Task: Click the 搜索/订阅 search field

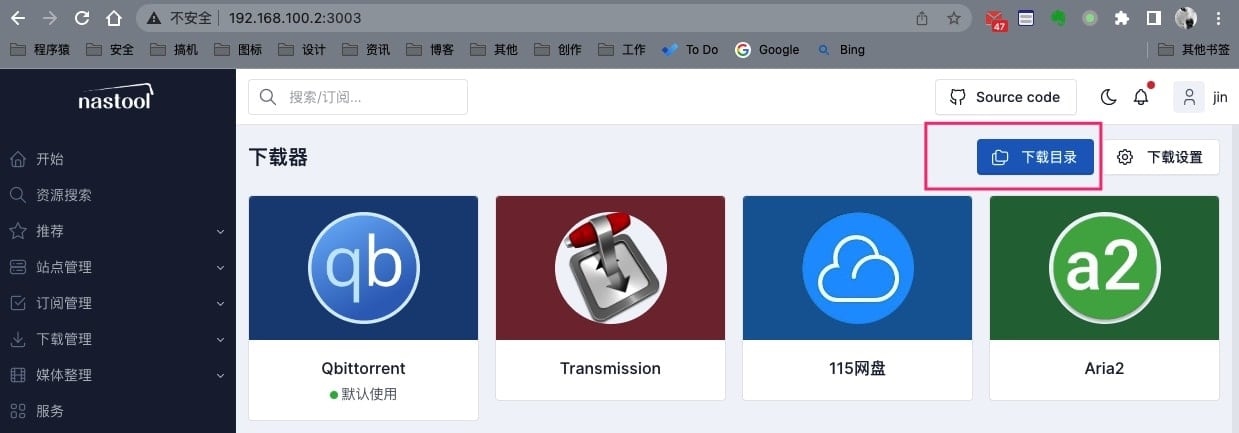Action: click(358, 97)
